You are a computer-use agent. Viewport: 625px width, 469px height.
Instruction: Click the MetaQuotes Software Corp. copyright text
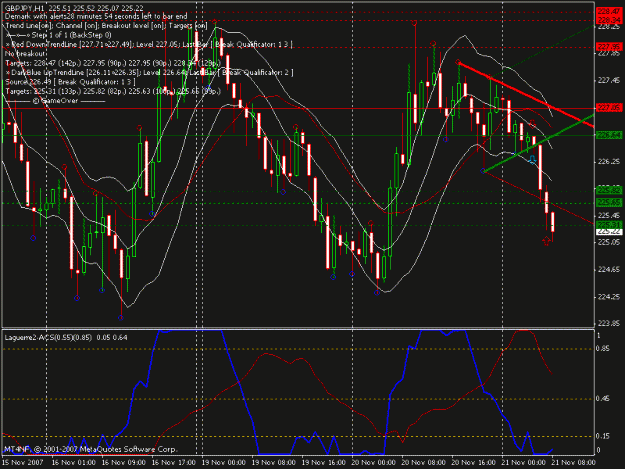click(90, 449)
